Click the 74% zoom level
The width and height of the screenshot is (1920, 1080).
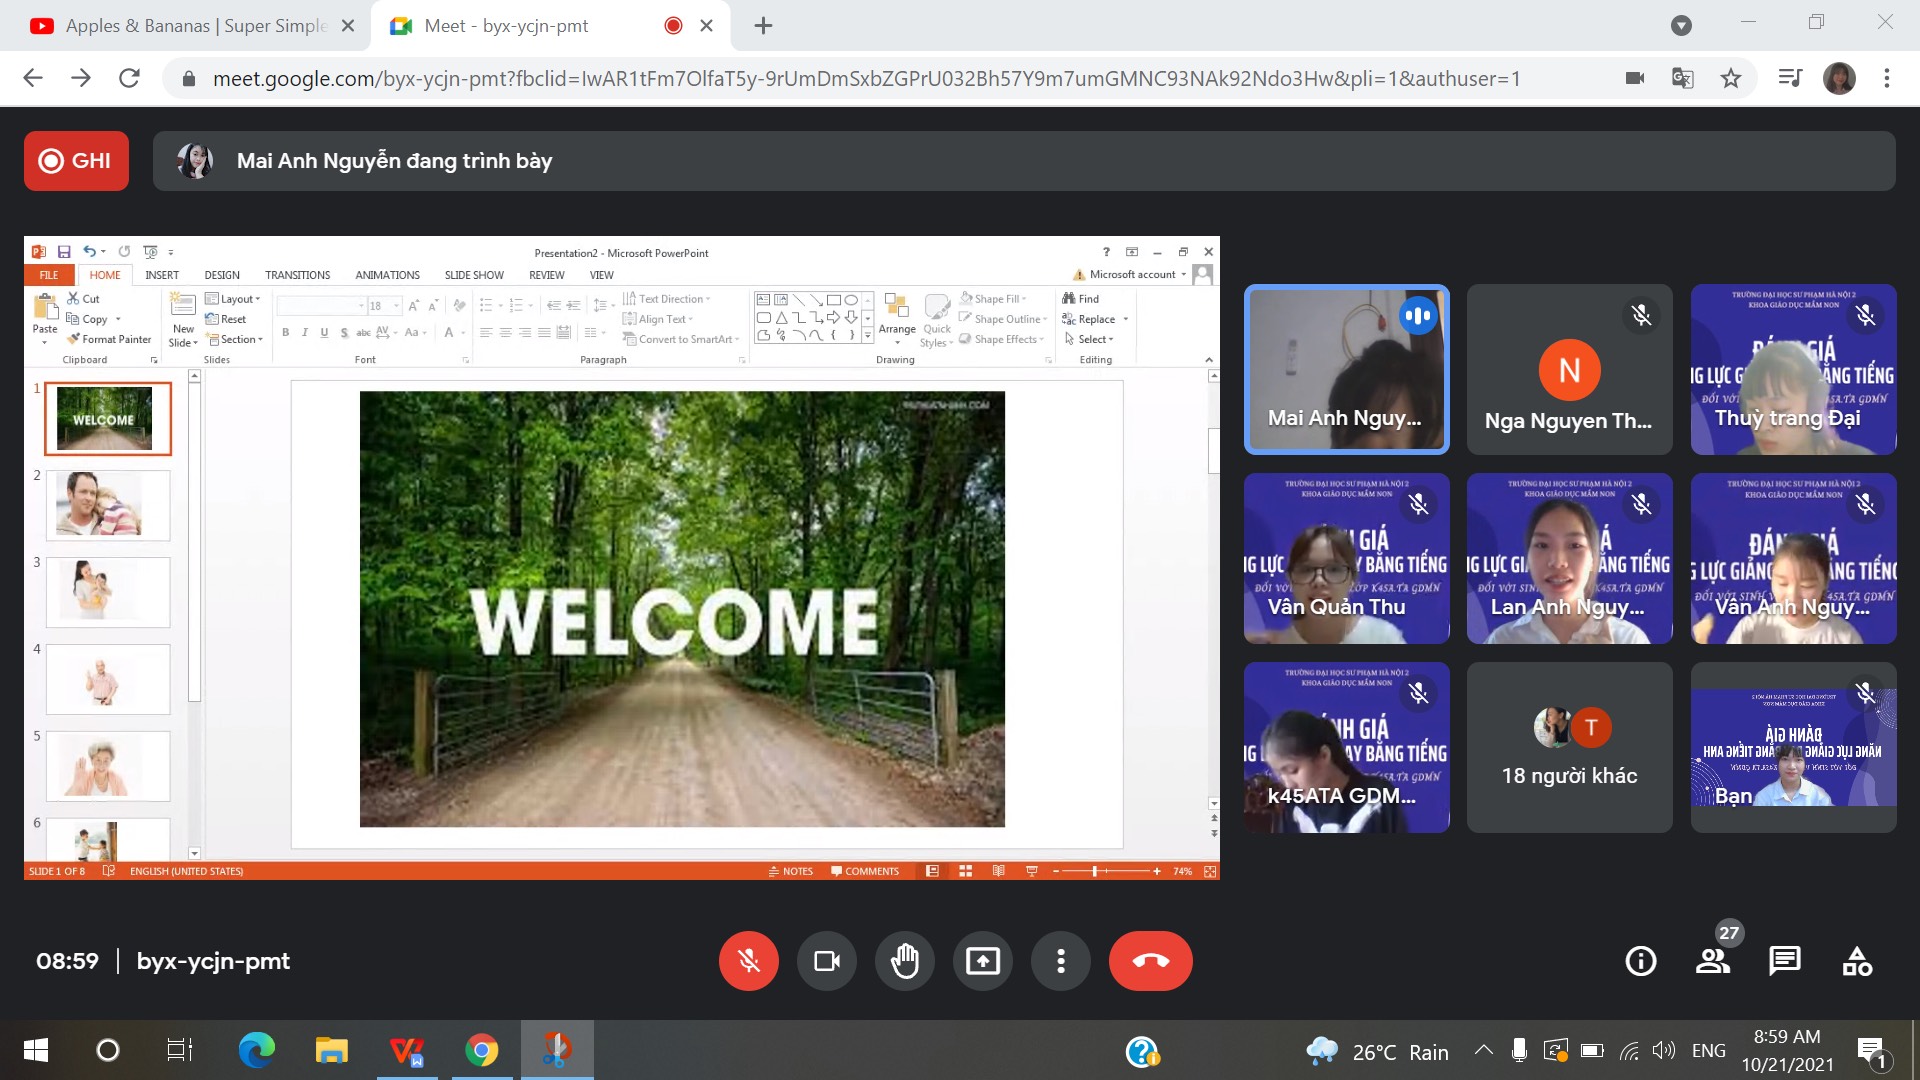[x=1182, y=871]
